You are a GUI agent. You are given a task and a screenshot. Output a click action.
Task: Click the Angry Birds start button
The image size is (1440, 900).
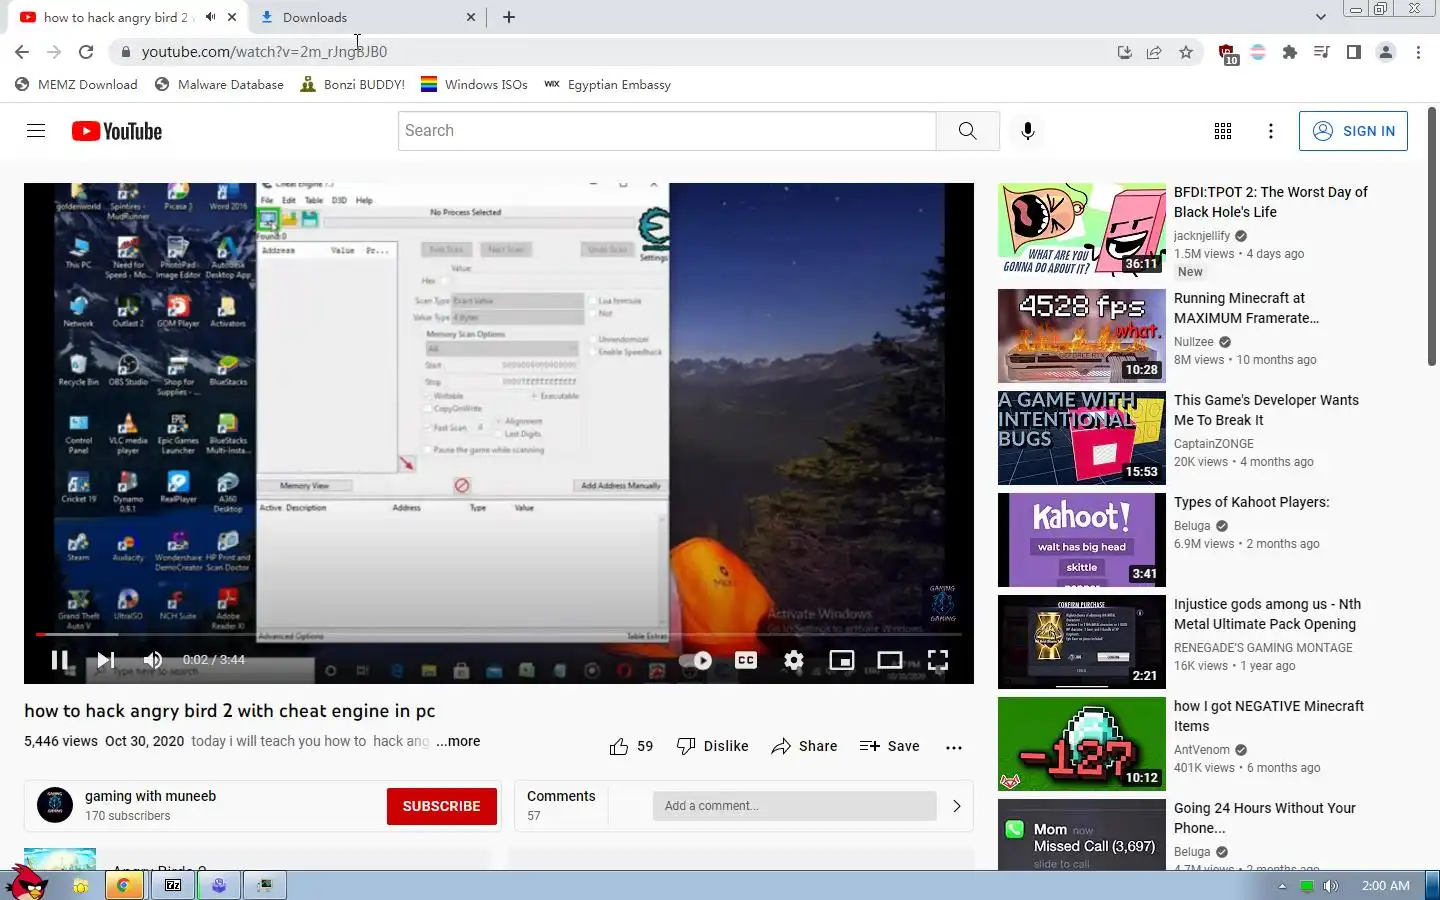click(26, 883)
